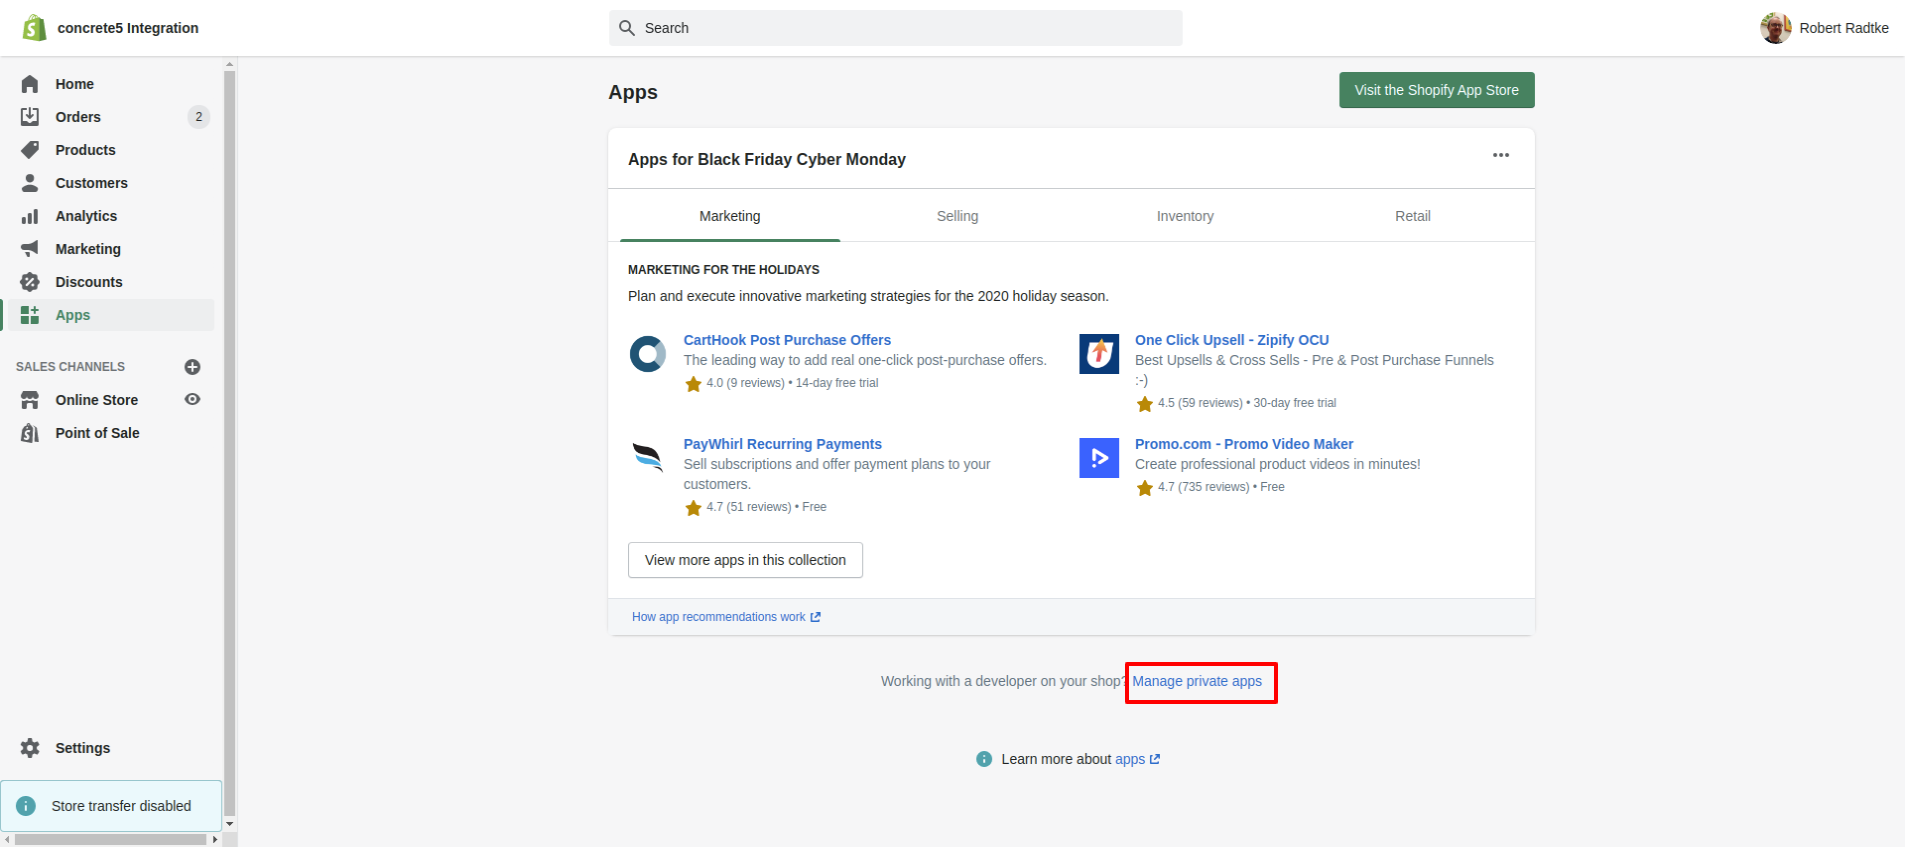Open PayWhirl Recurring Payments link
This screenshot has width=1905, height=847.
(782, 444)
